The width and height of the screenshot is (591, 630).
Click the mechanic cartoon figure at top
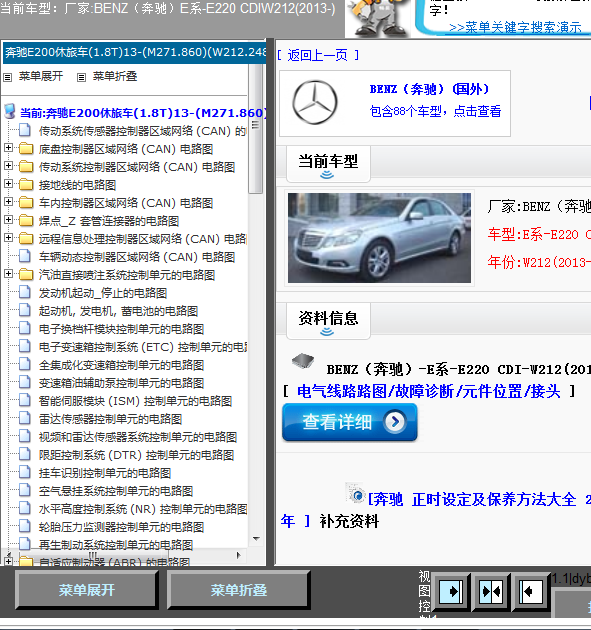pos(378,18)
